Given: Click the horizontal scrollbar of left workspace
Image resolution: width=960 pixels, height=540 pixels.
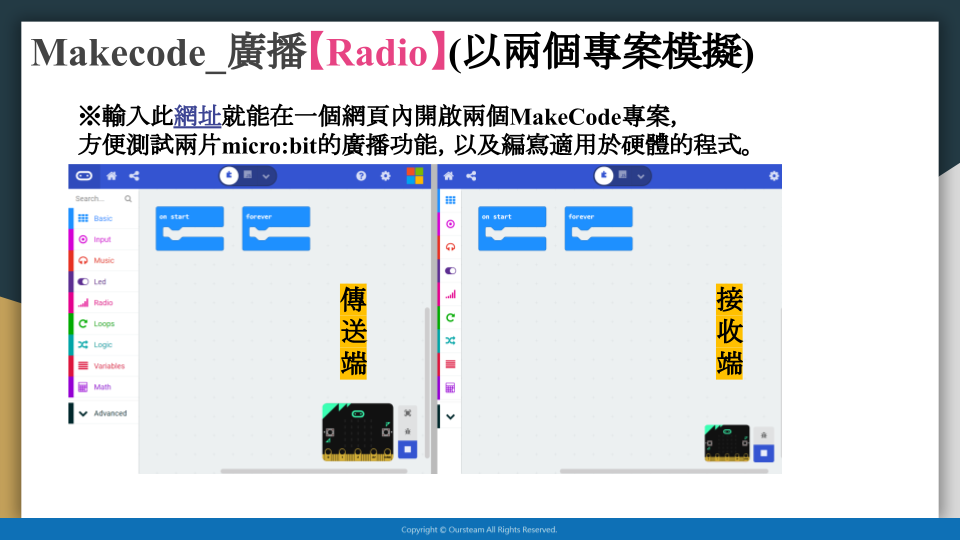Looking at the screenshot, I should 313,471.
